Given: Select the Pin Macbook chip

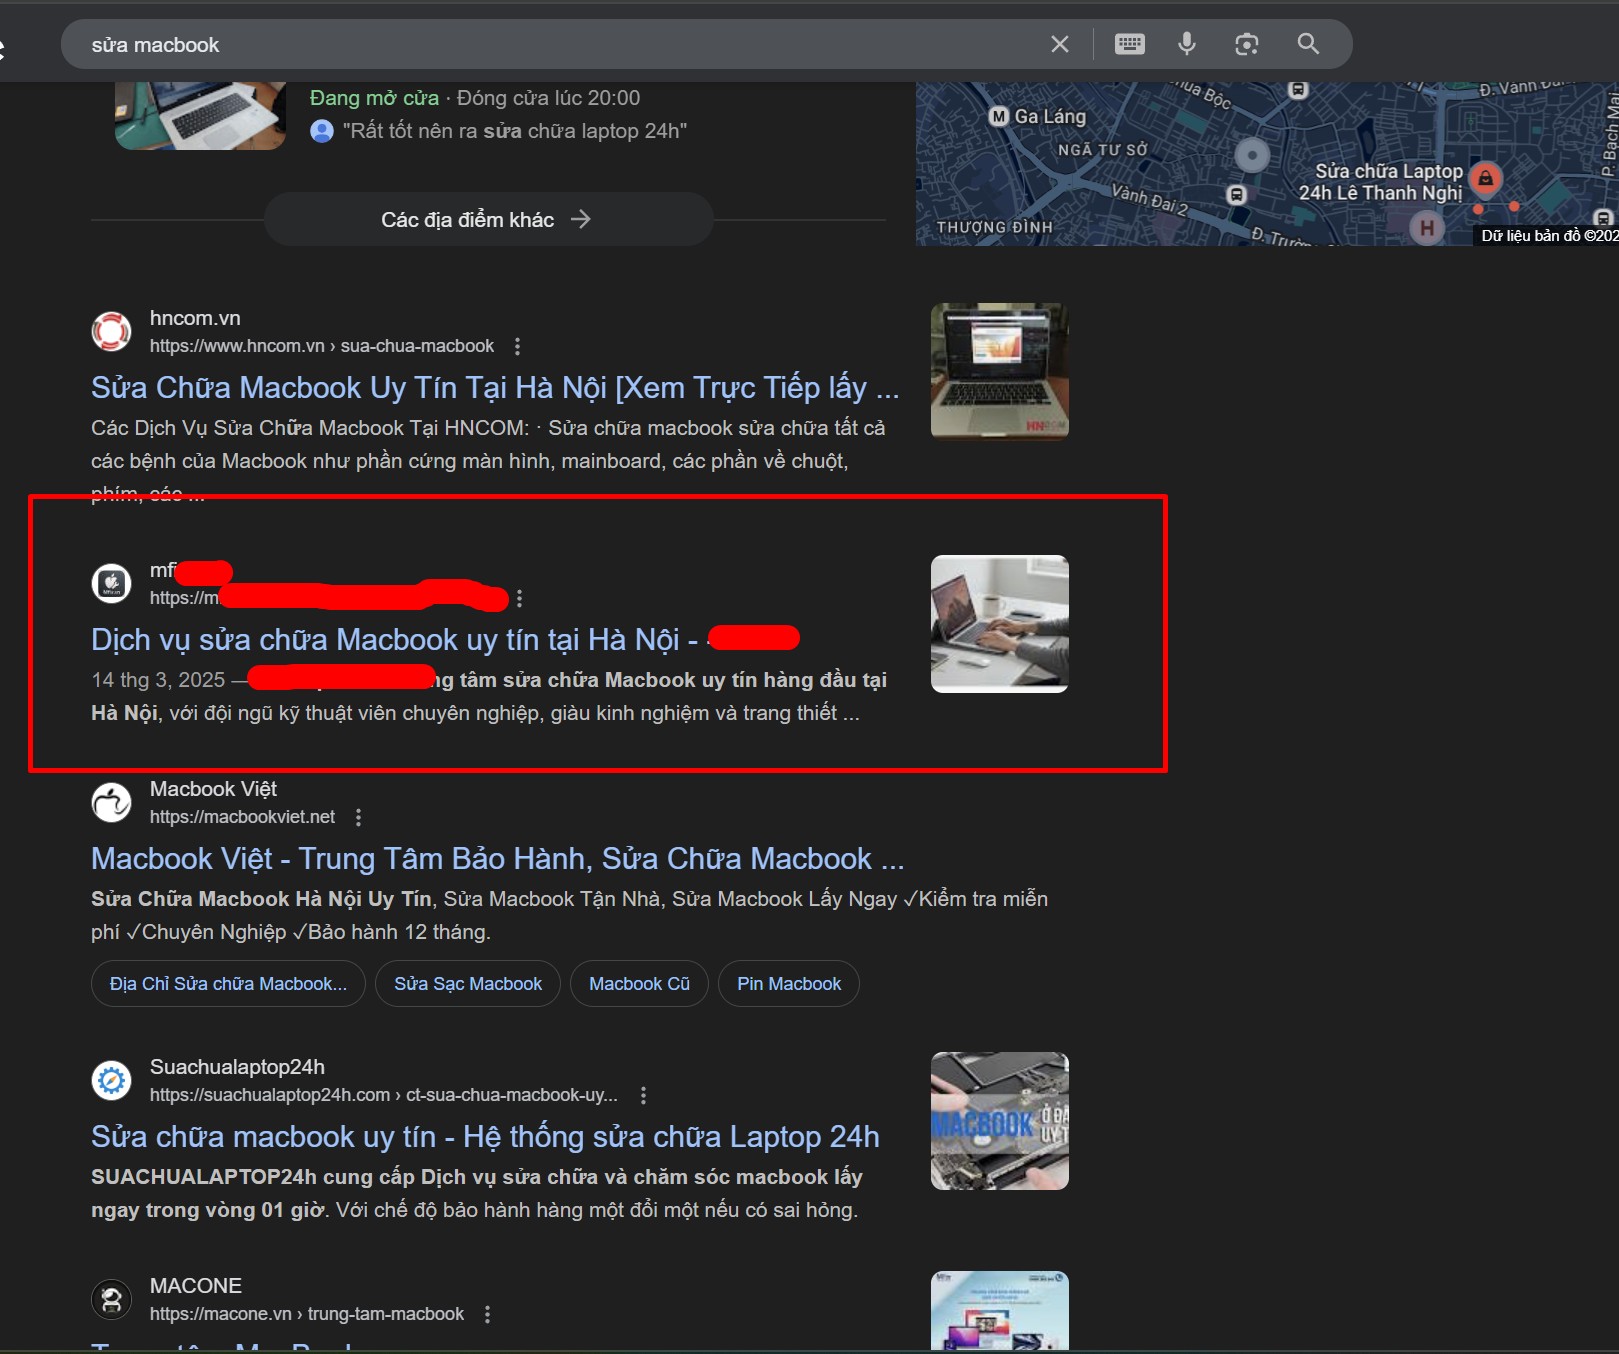Looking at the screenshot, I should pos(789,984).
